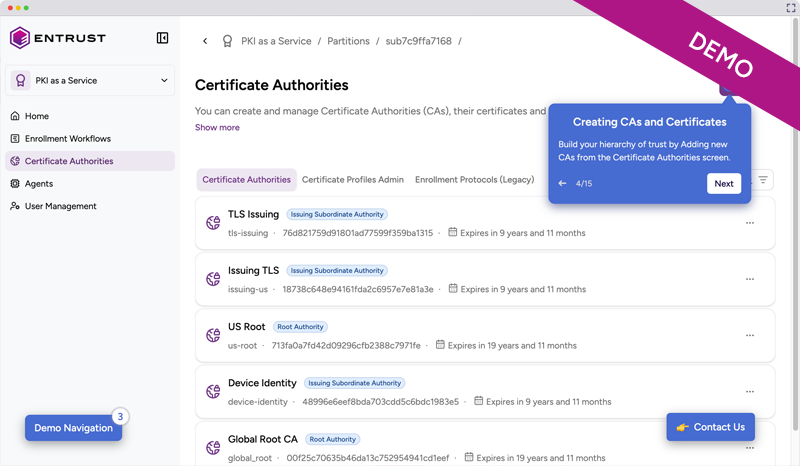
Task: Click serial 713fa0a7fd42d09296cfb2388c7971fe
Action: [x=346, y=346]
